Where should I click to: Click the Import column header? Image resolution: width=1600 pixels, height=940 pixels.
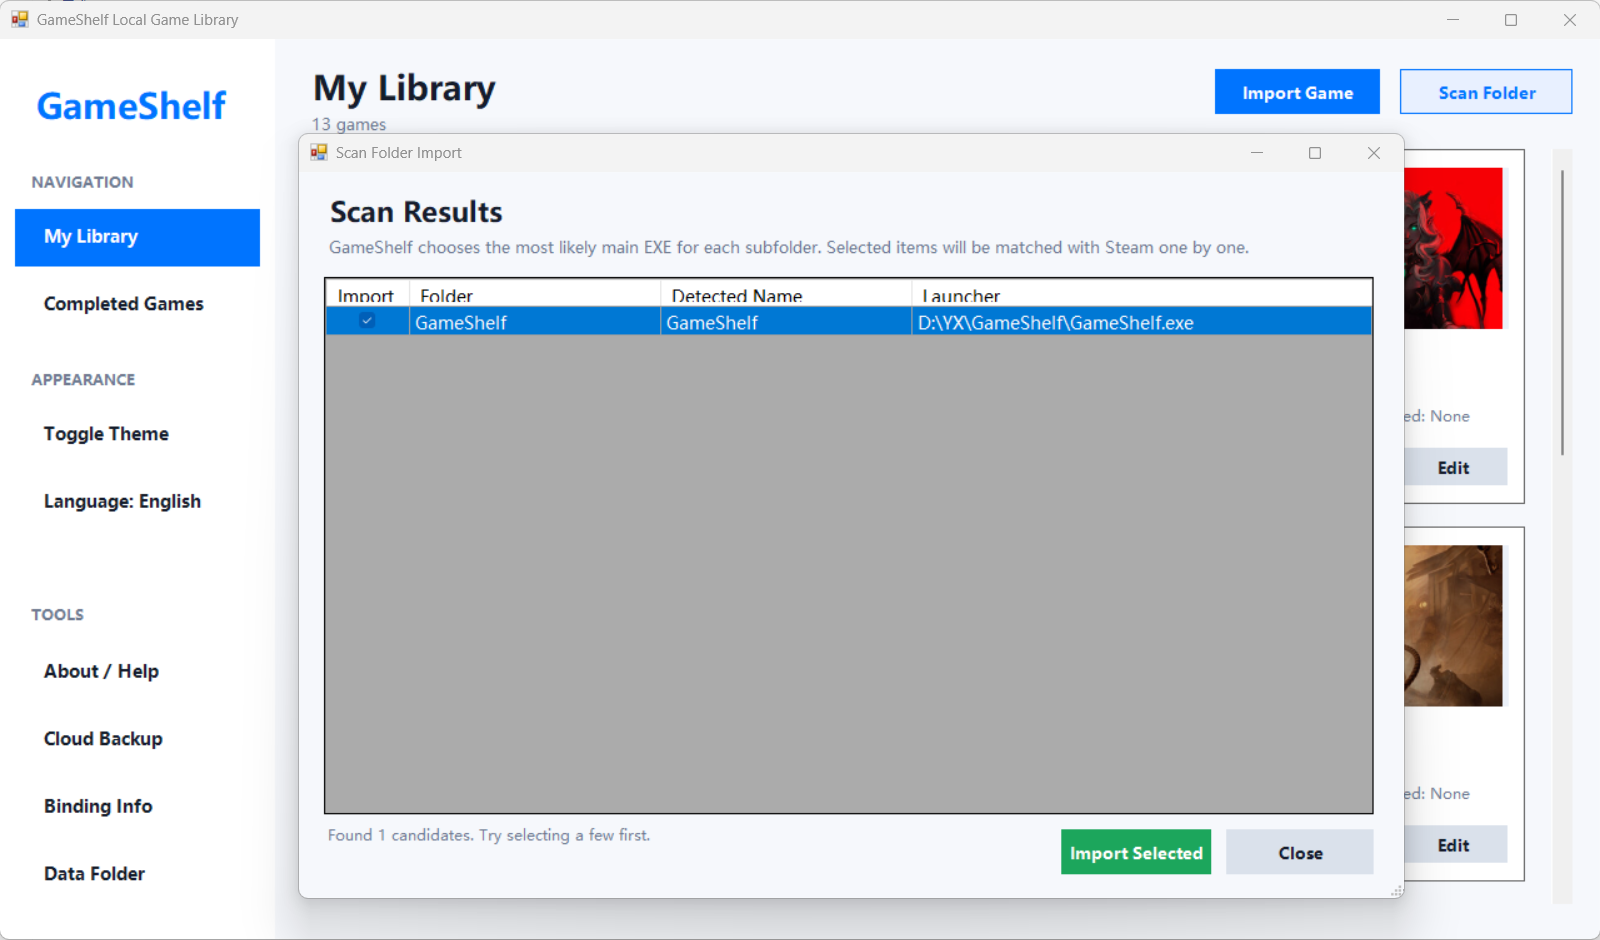pyautogui.click(x=367, y=295)
